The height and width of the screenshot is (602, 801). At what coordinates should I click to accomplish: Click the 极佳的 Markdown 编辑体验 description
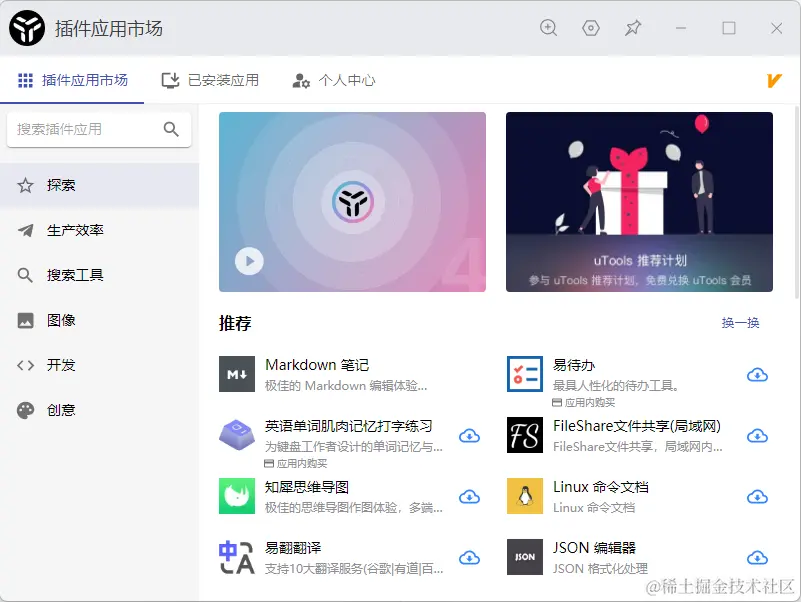(x=346, y=386)
